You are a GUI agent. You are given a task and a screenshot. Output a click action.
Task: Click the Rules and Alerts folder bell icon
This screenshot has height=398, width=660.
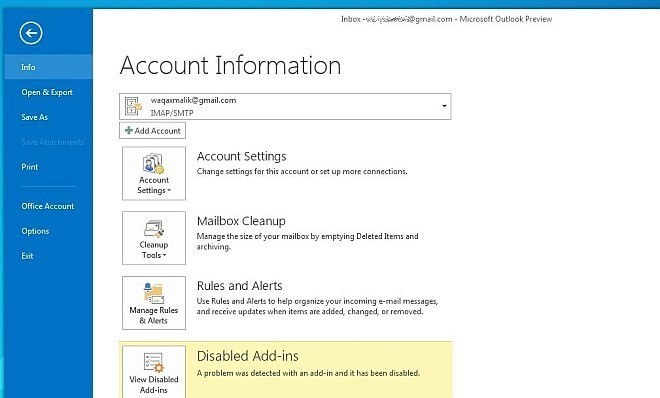[x=153, y=293]
